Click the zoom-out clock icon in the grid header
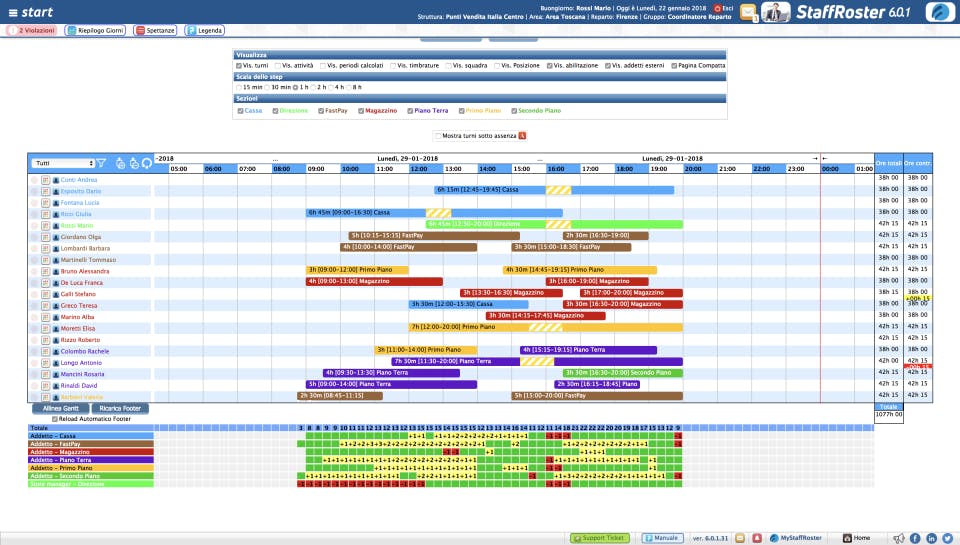The image size is (960, 545). [134, 163]
